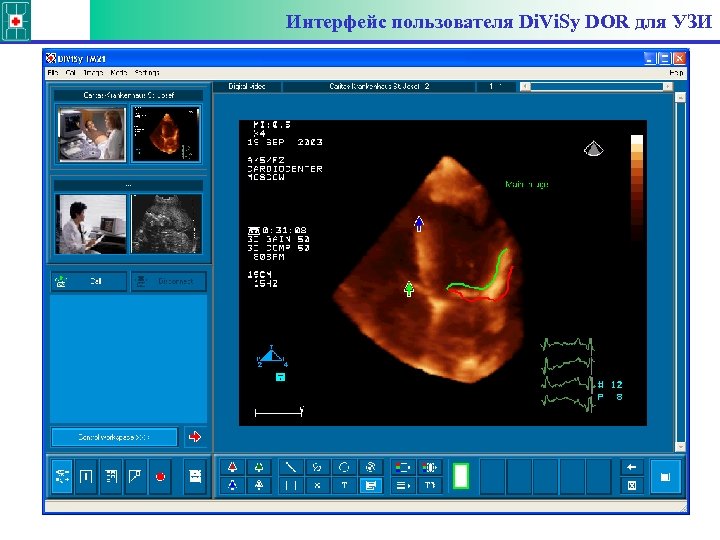Viewport: 720px width, 540px height.
Task: Select the white arrow pointer tool
Action: click(x=259, y=485)
